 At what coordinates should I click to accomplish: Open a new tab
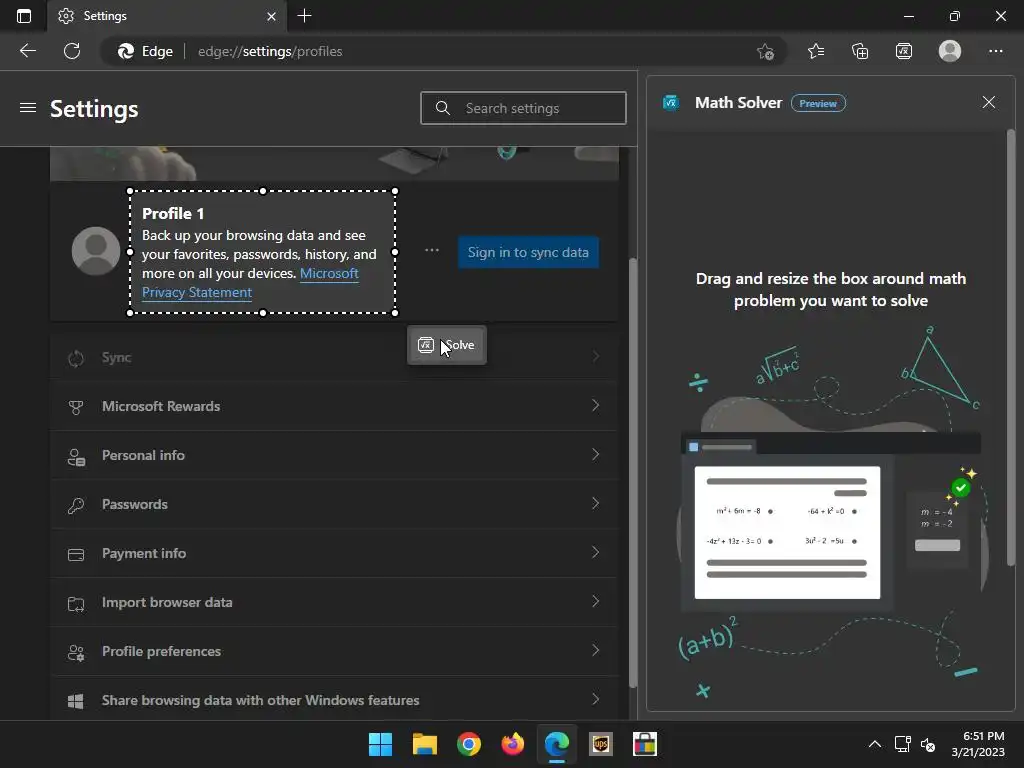pyautogui.click(x=304, y=16)
